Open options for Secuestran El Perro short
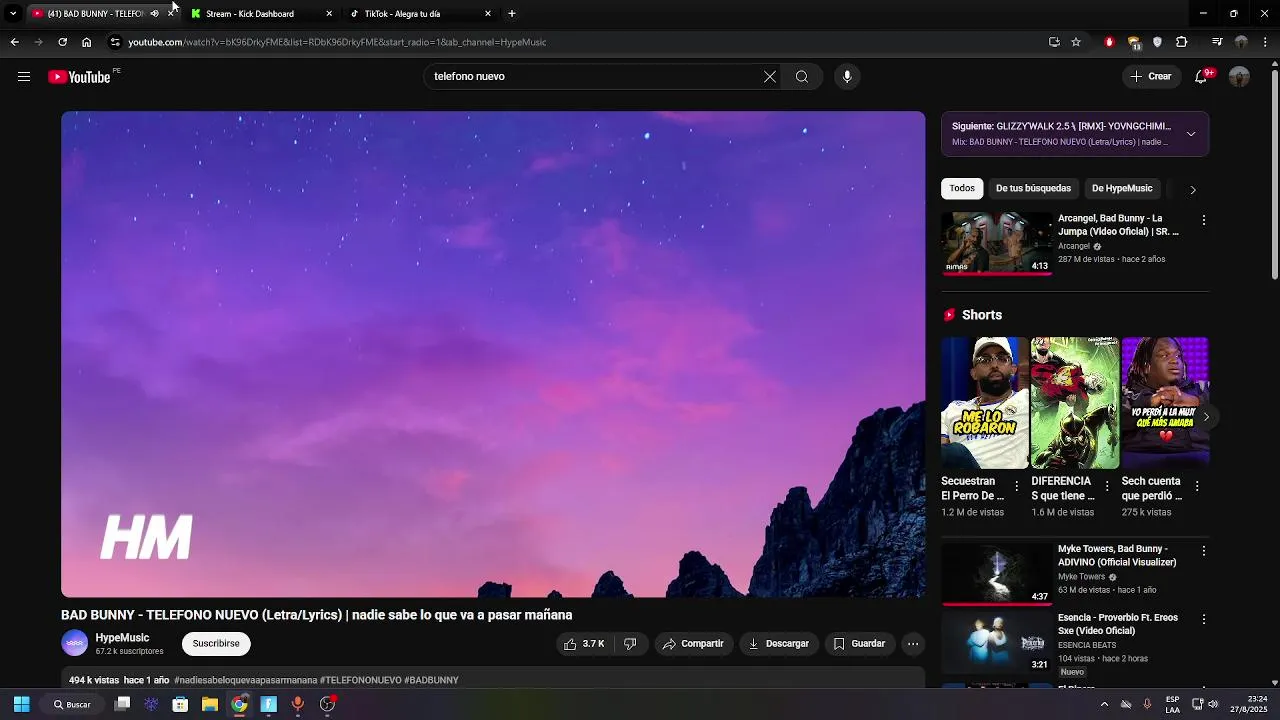Image resolution: width=1280 pixels, height=720 pixels. coord(1017,487)
